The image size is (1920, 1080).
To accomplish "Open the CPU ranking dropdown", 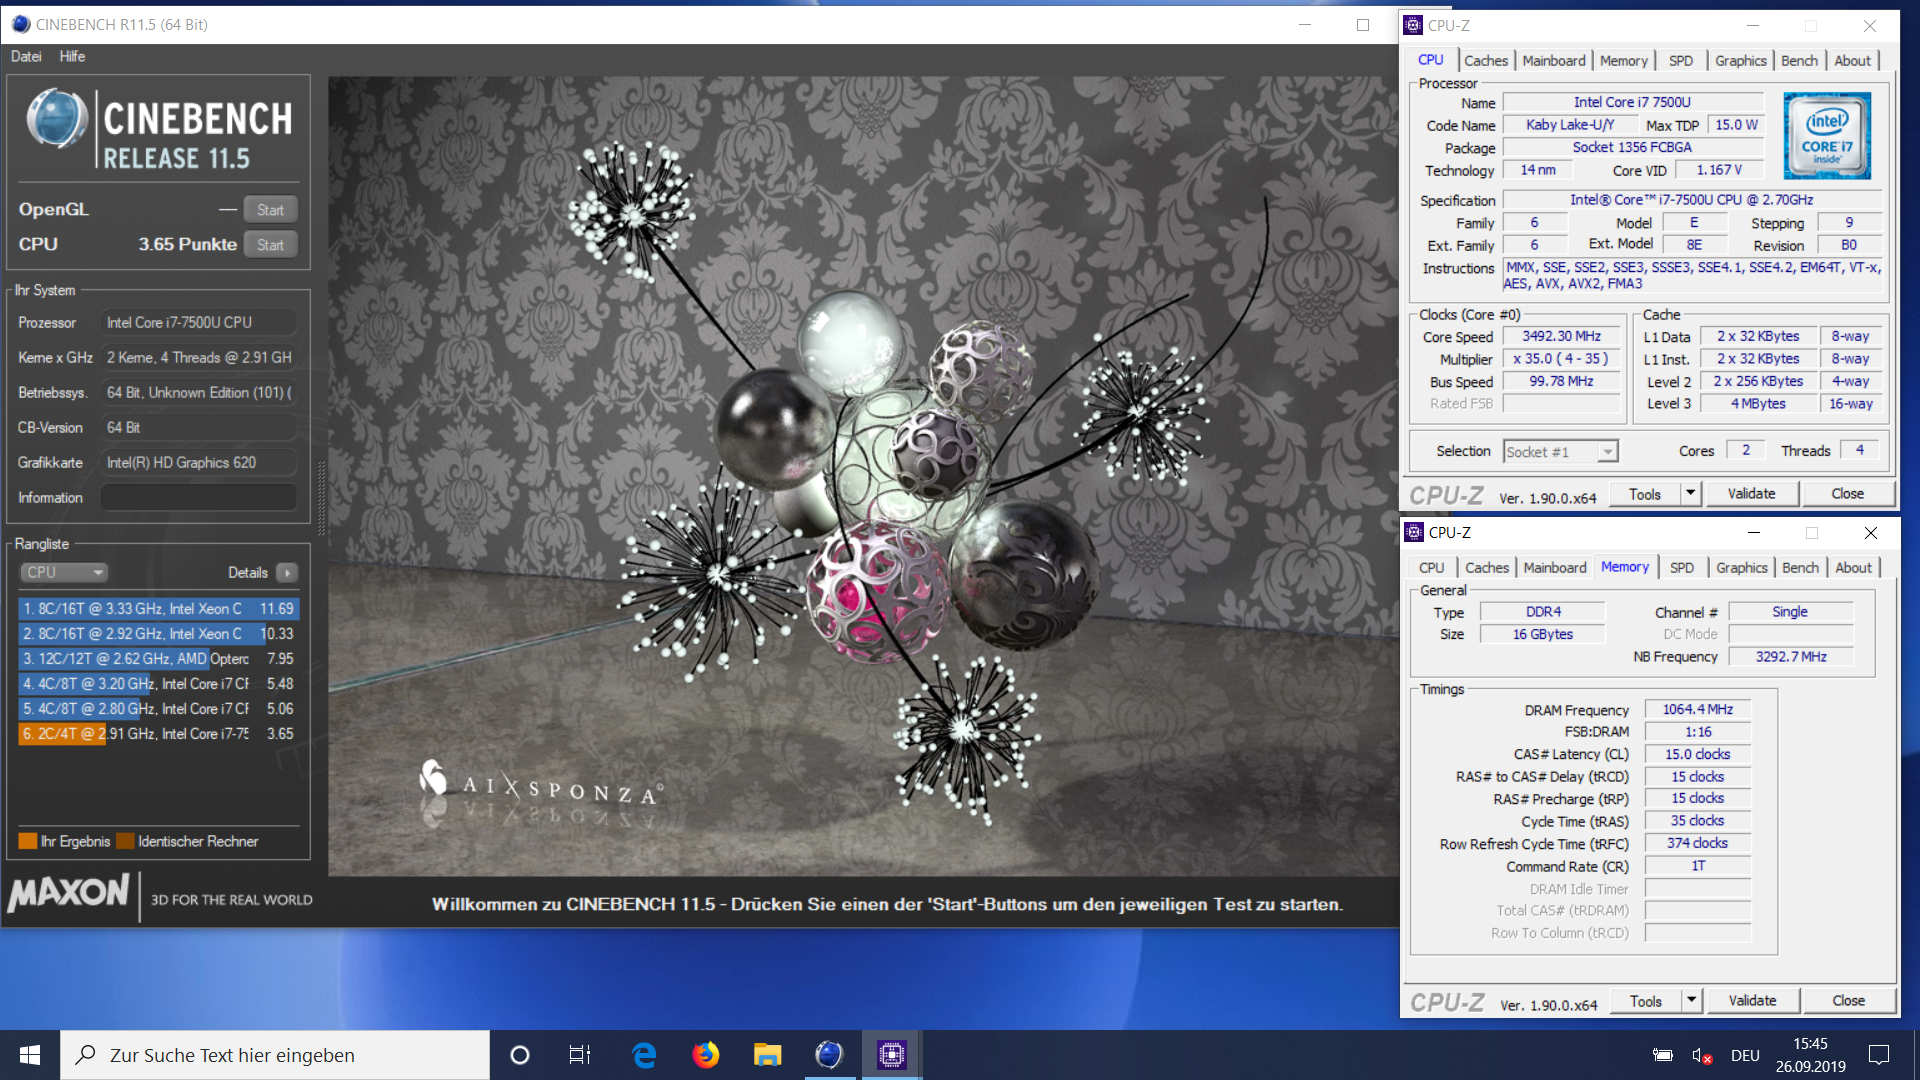I will (x=64, y=573).
